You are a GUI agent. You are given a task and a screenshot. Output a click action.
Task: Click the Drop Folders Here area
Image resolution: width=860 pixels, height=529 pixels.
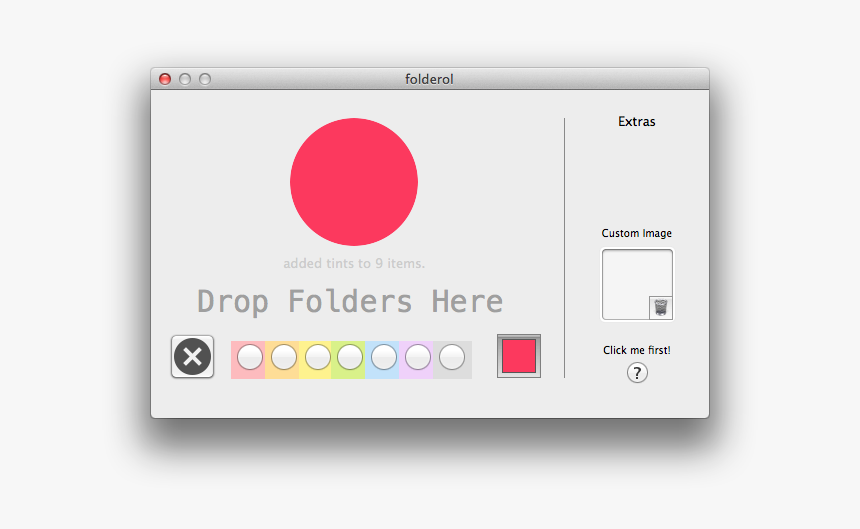pyautogui.click(x=350, y=302)
